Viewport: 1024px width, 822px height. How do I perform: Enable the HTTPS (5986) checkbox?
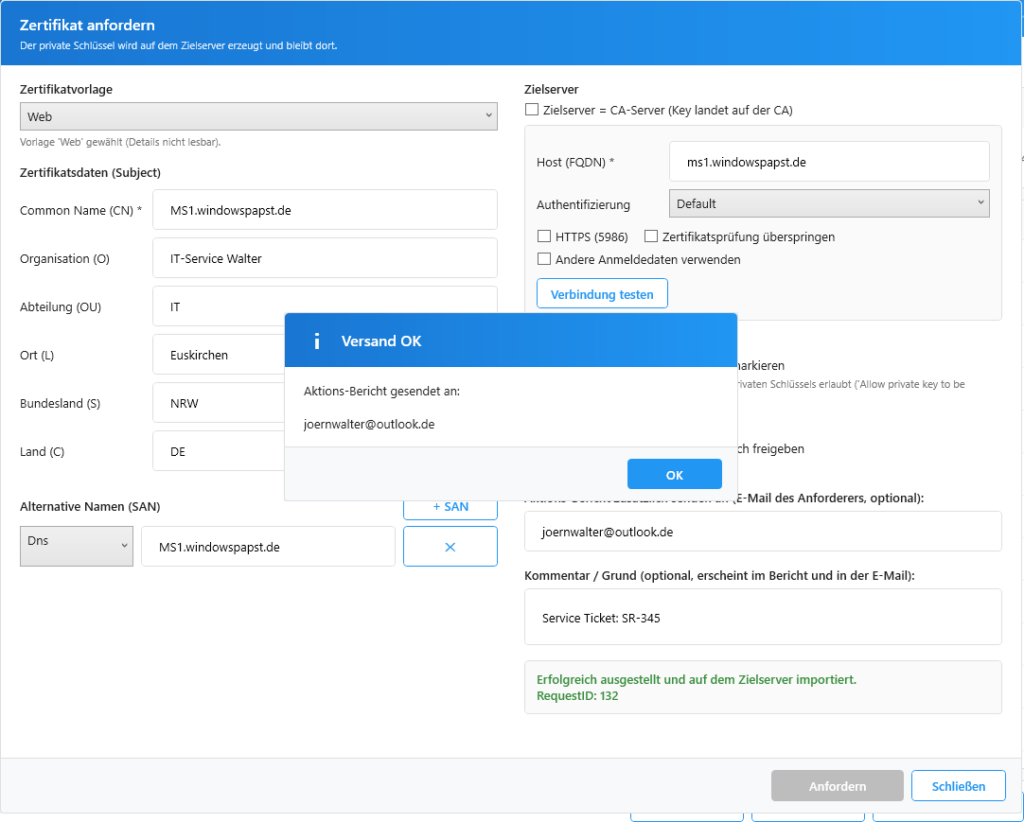[x=544, y=236]
